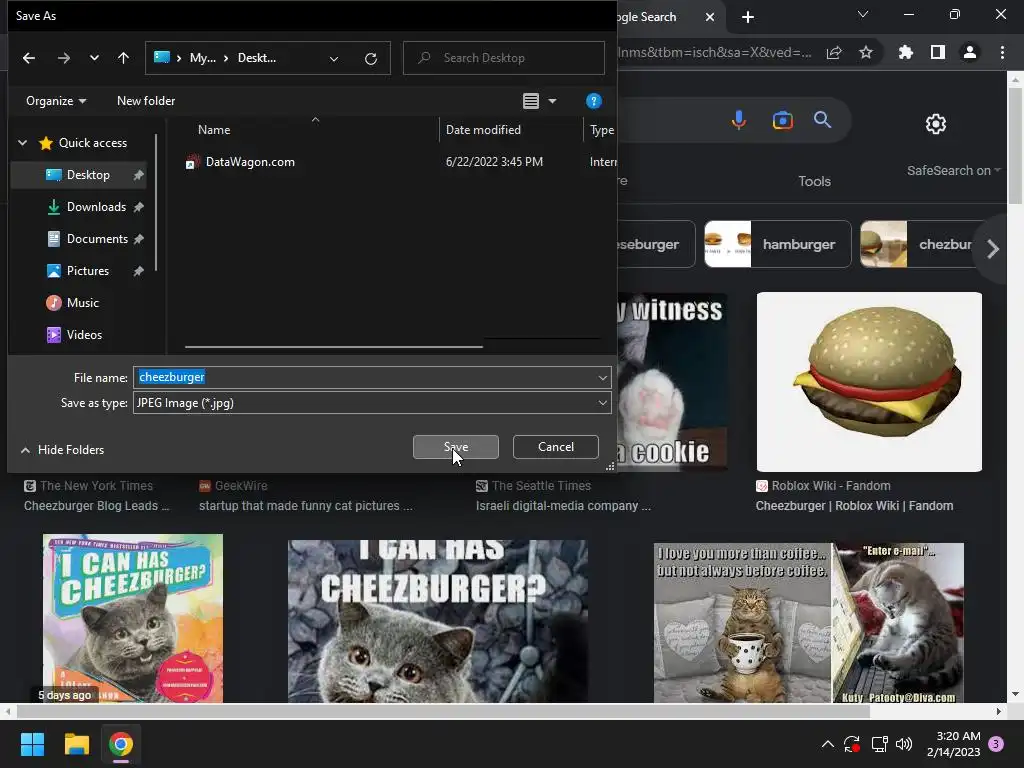Open Chrome Extensions puzzle icon

click(x=906, y=53)
